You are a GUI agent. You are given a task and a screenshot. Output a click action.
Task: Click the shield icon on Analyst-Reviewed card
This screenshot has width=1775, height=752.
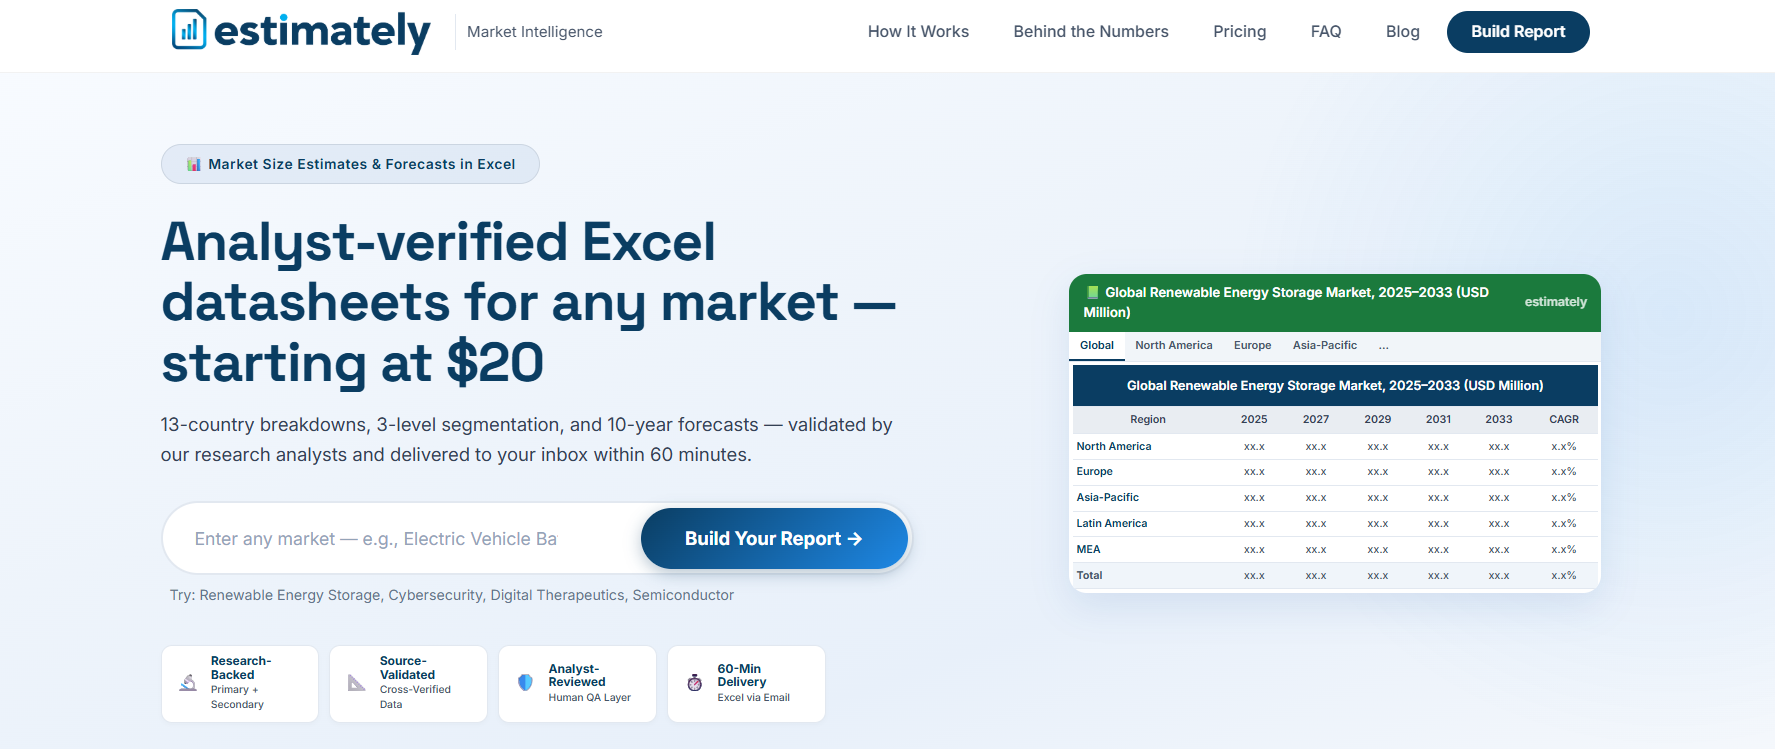(525, 683)
